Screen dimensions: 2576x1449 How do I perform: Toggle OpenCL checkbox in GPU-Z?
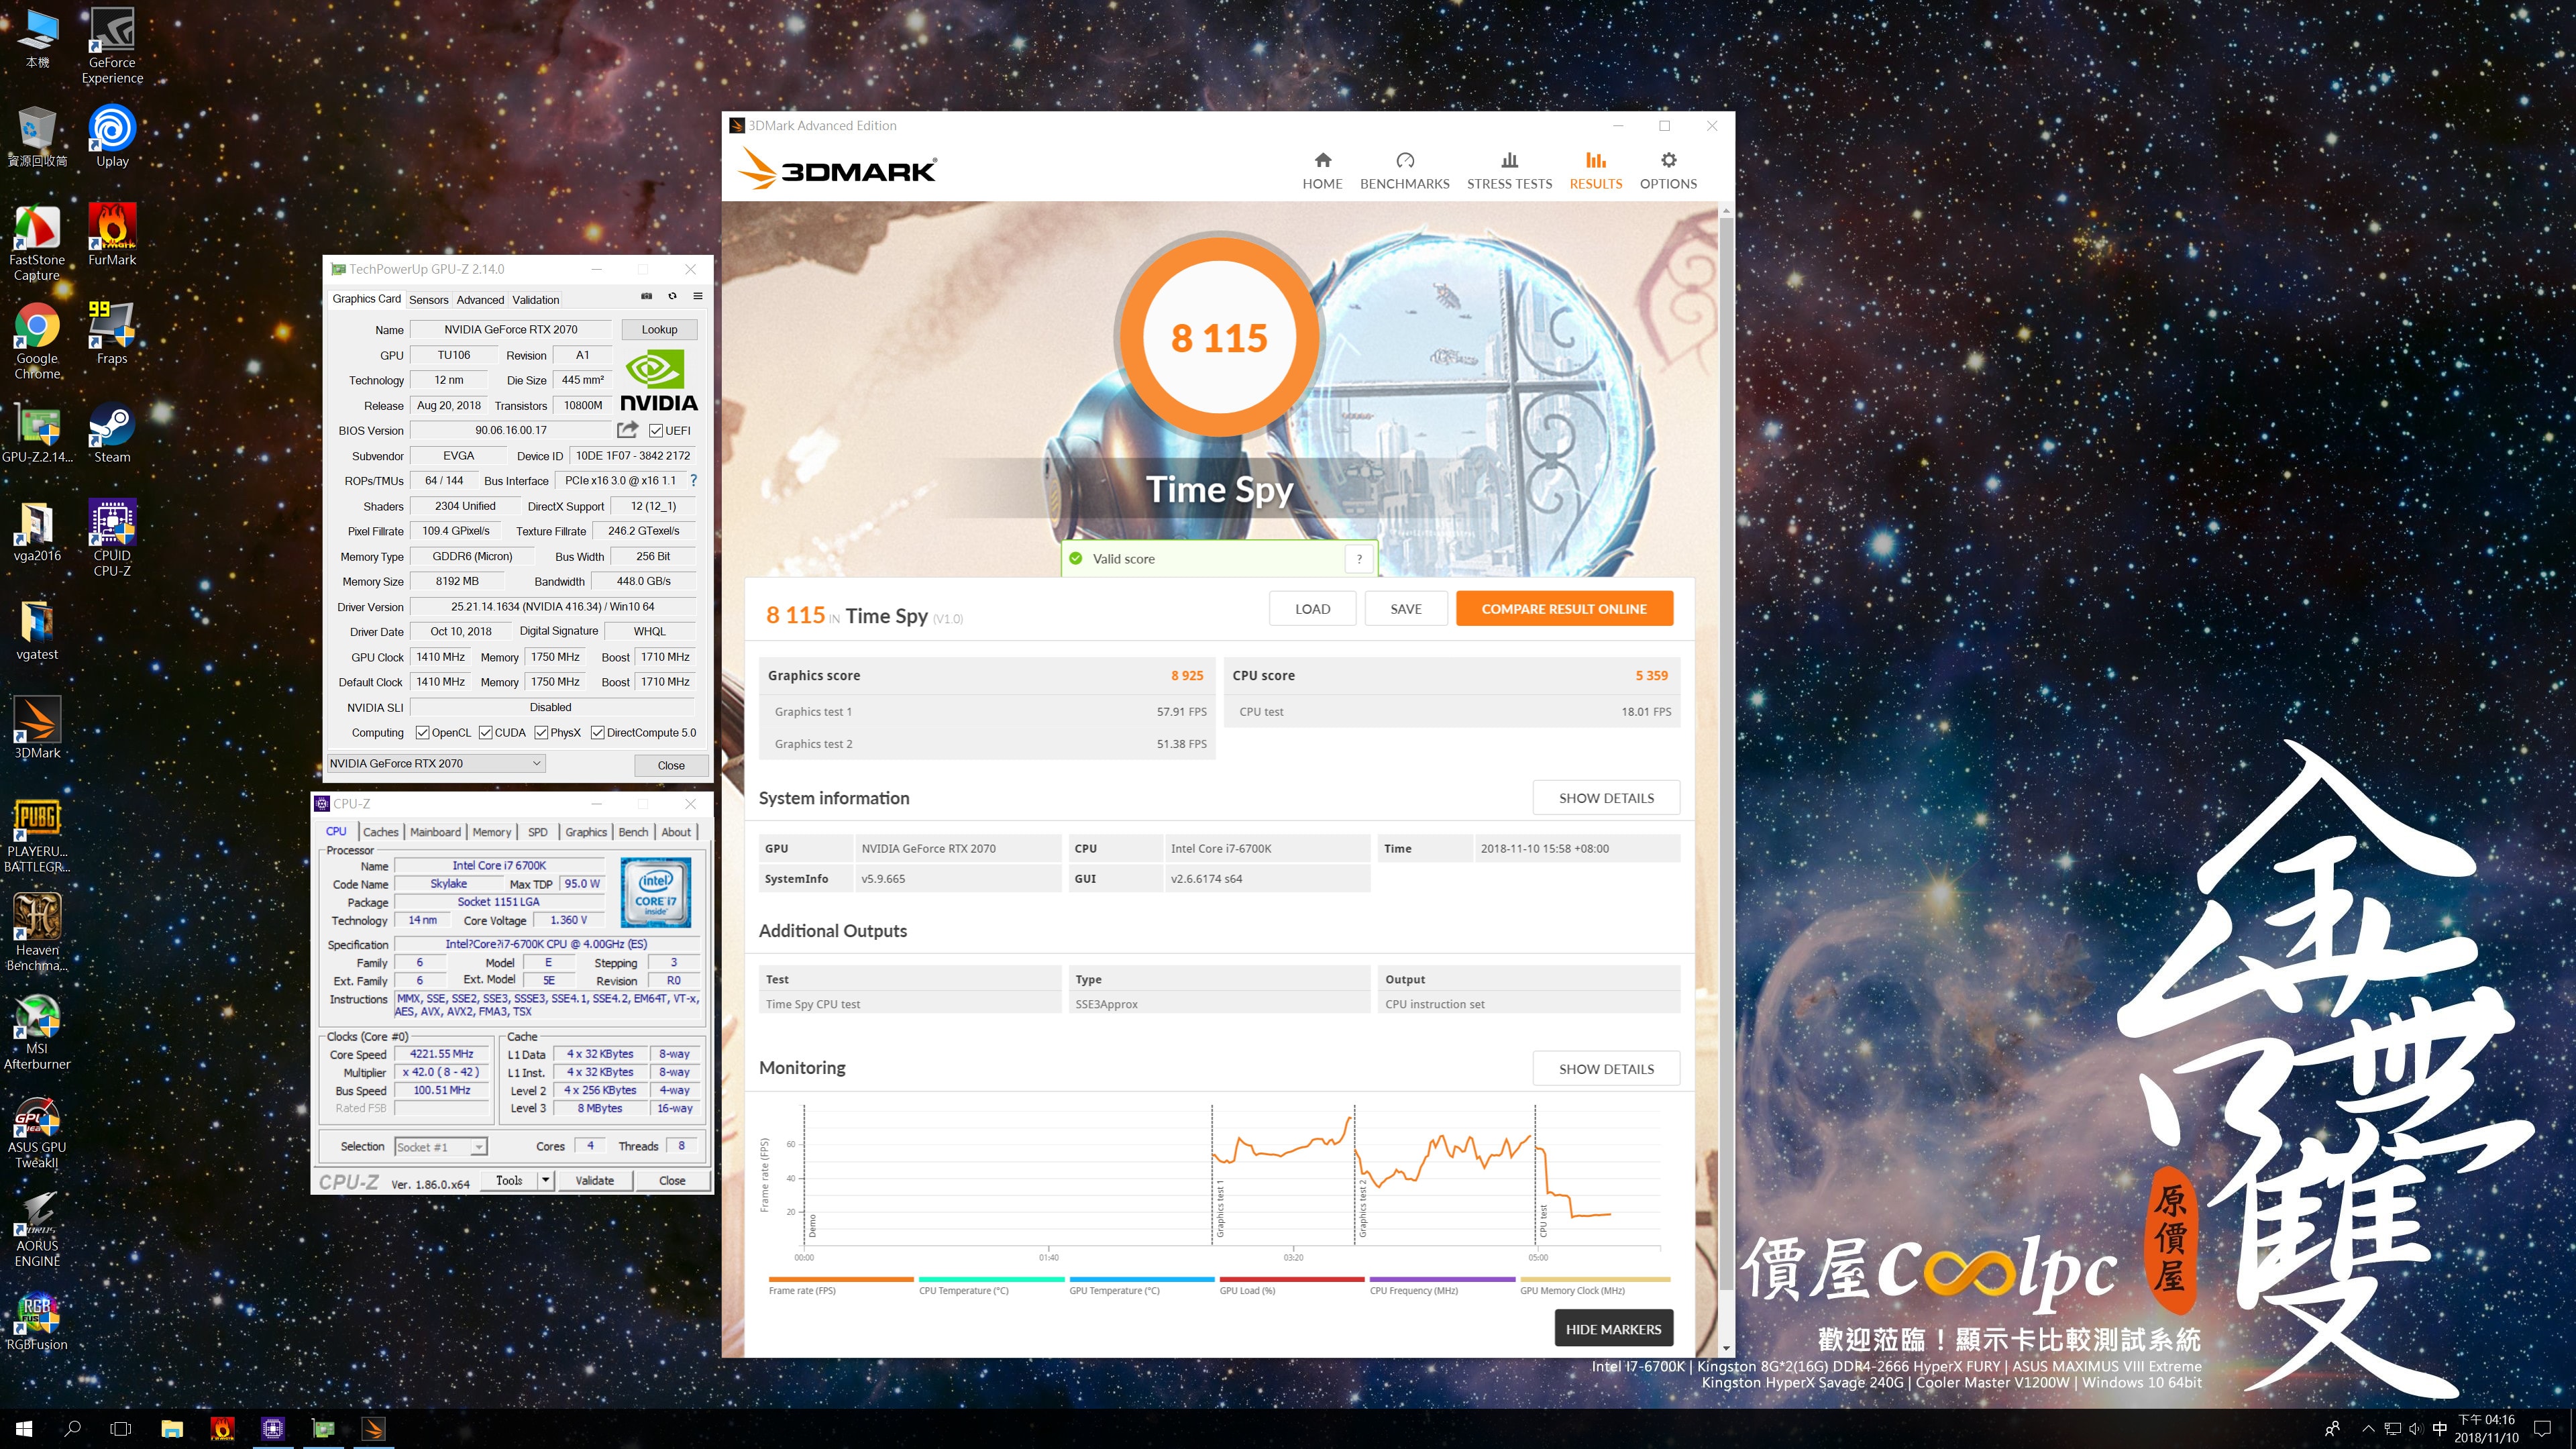point(422,733)
